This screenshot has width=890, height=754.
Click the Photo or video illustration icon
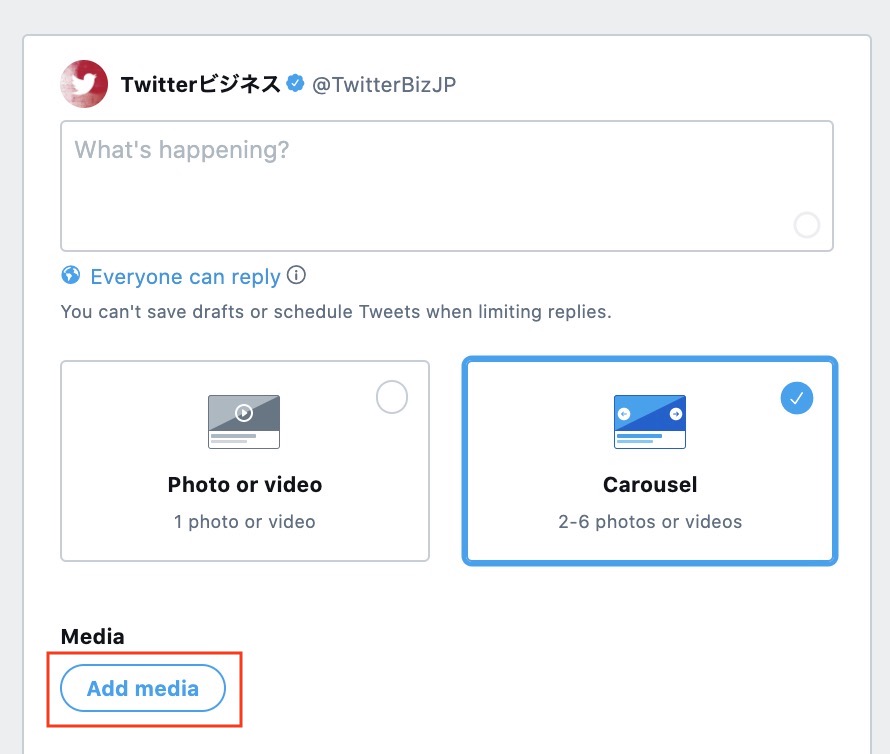[244, 421]
